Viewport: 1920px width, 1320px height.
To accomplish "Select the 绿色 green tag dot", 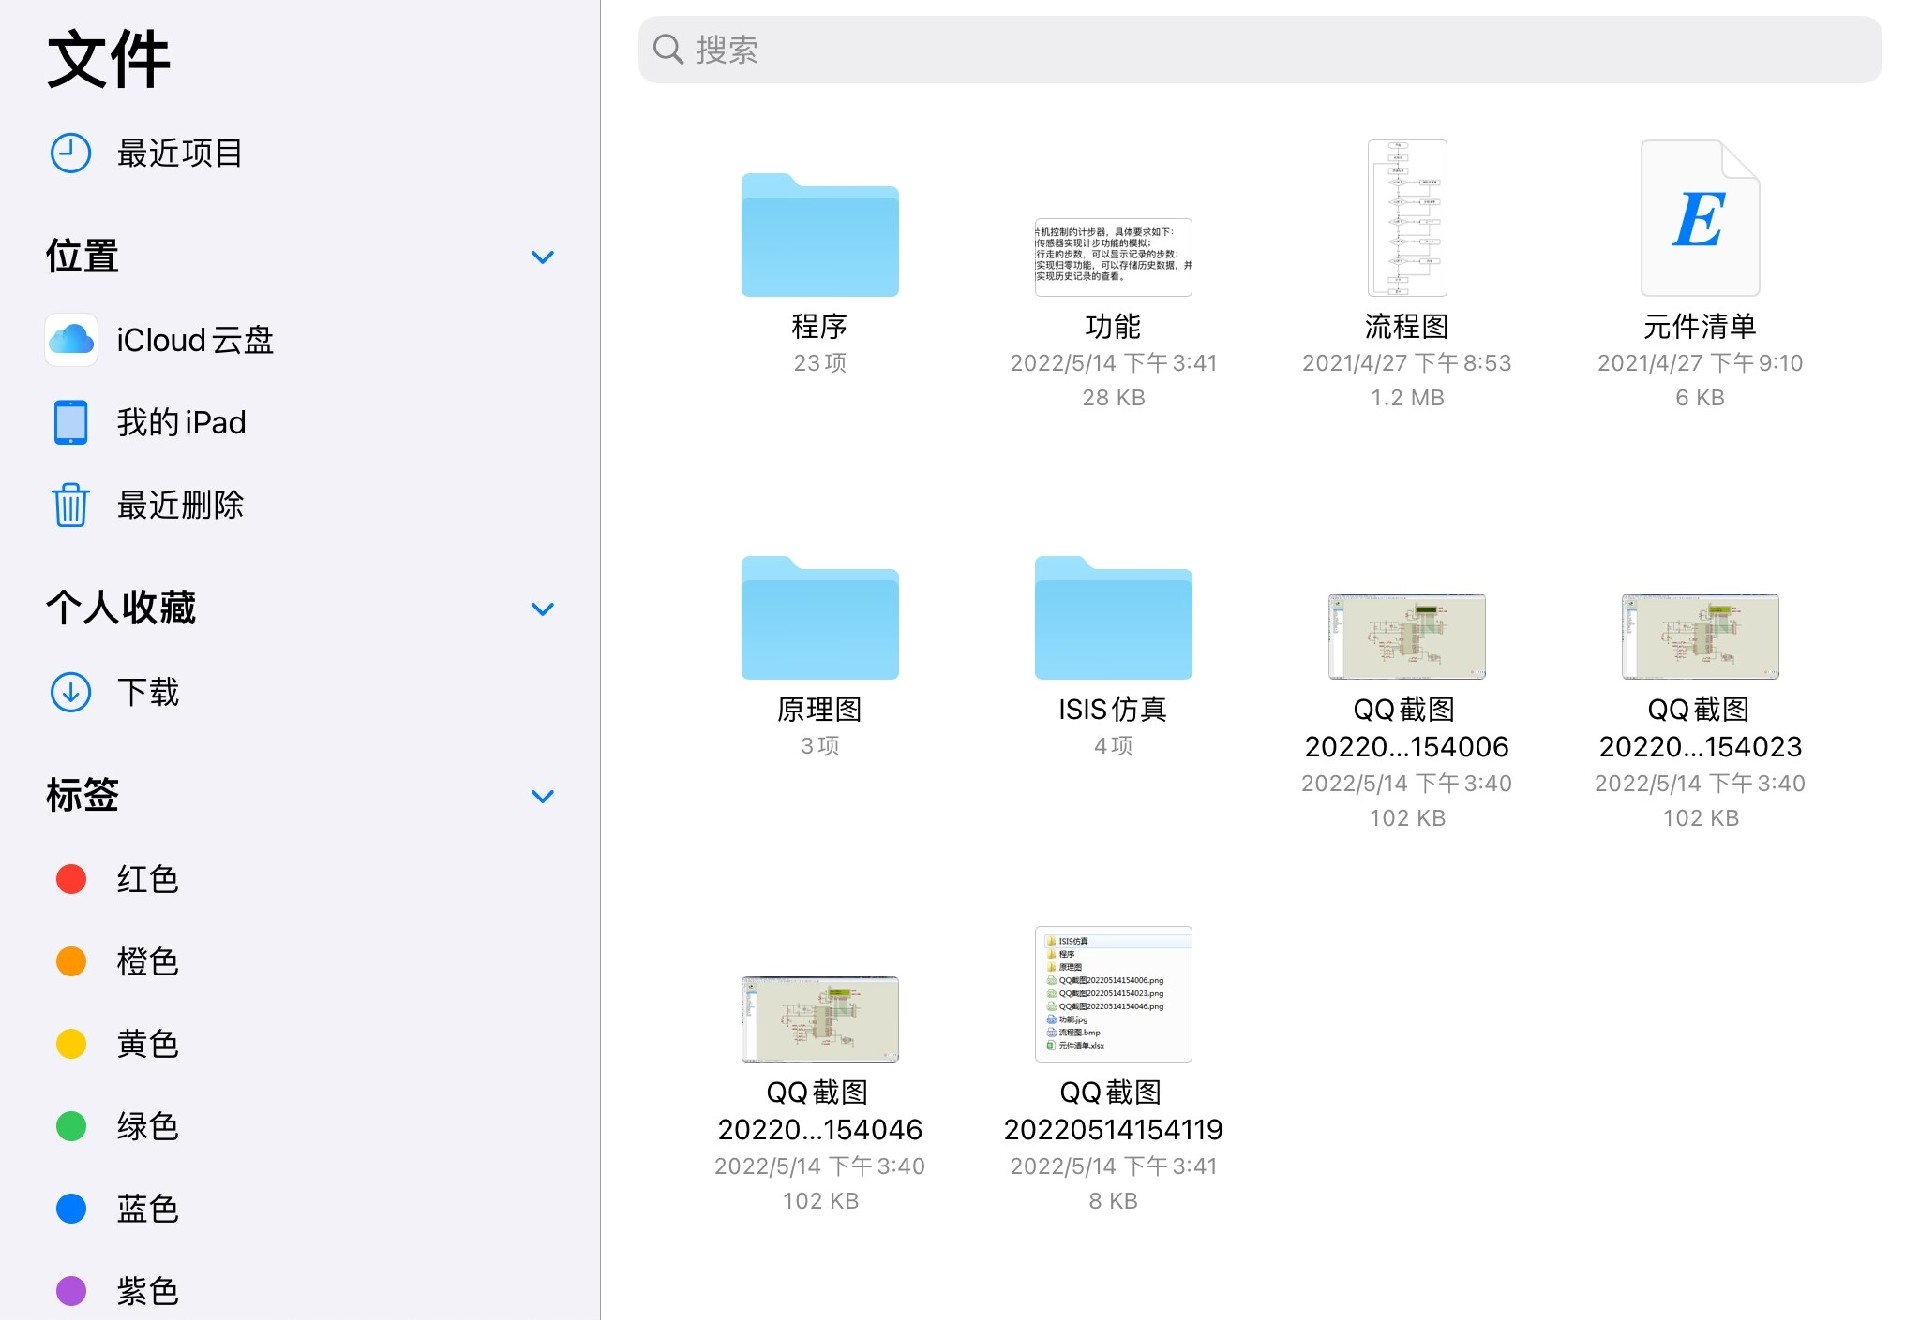I will point(71,1126).
